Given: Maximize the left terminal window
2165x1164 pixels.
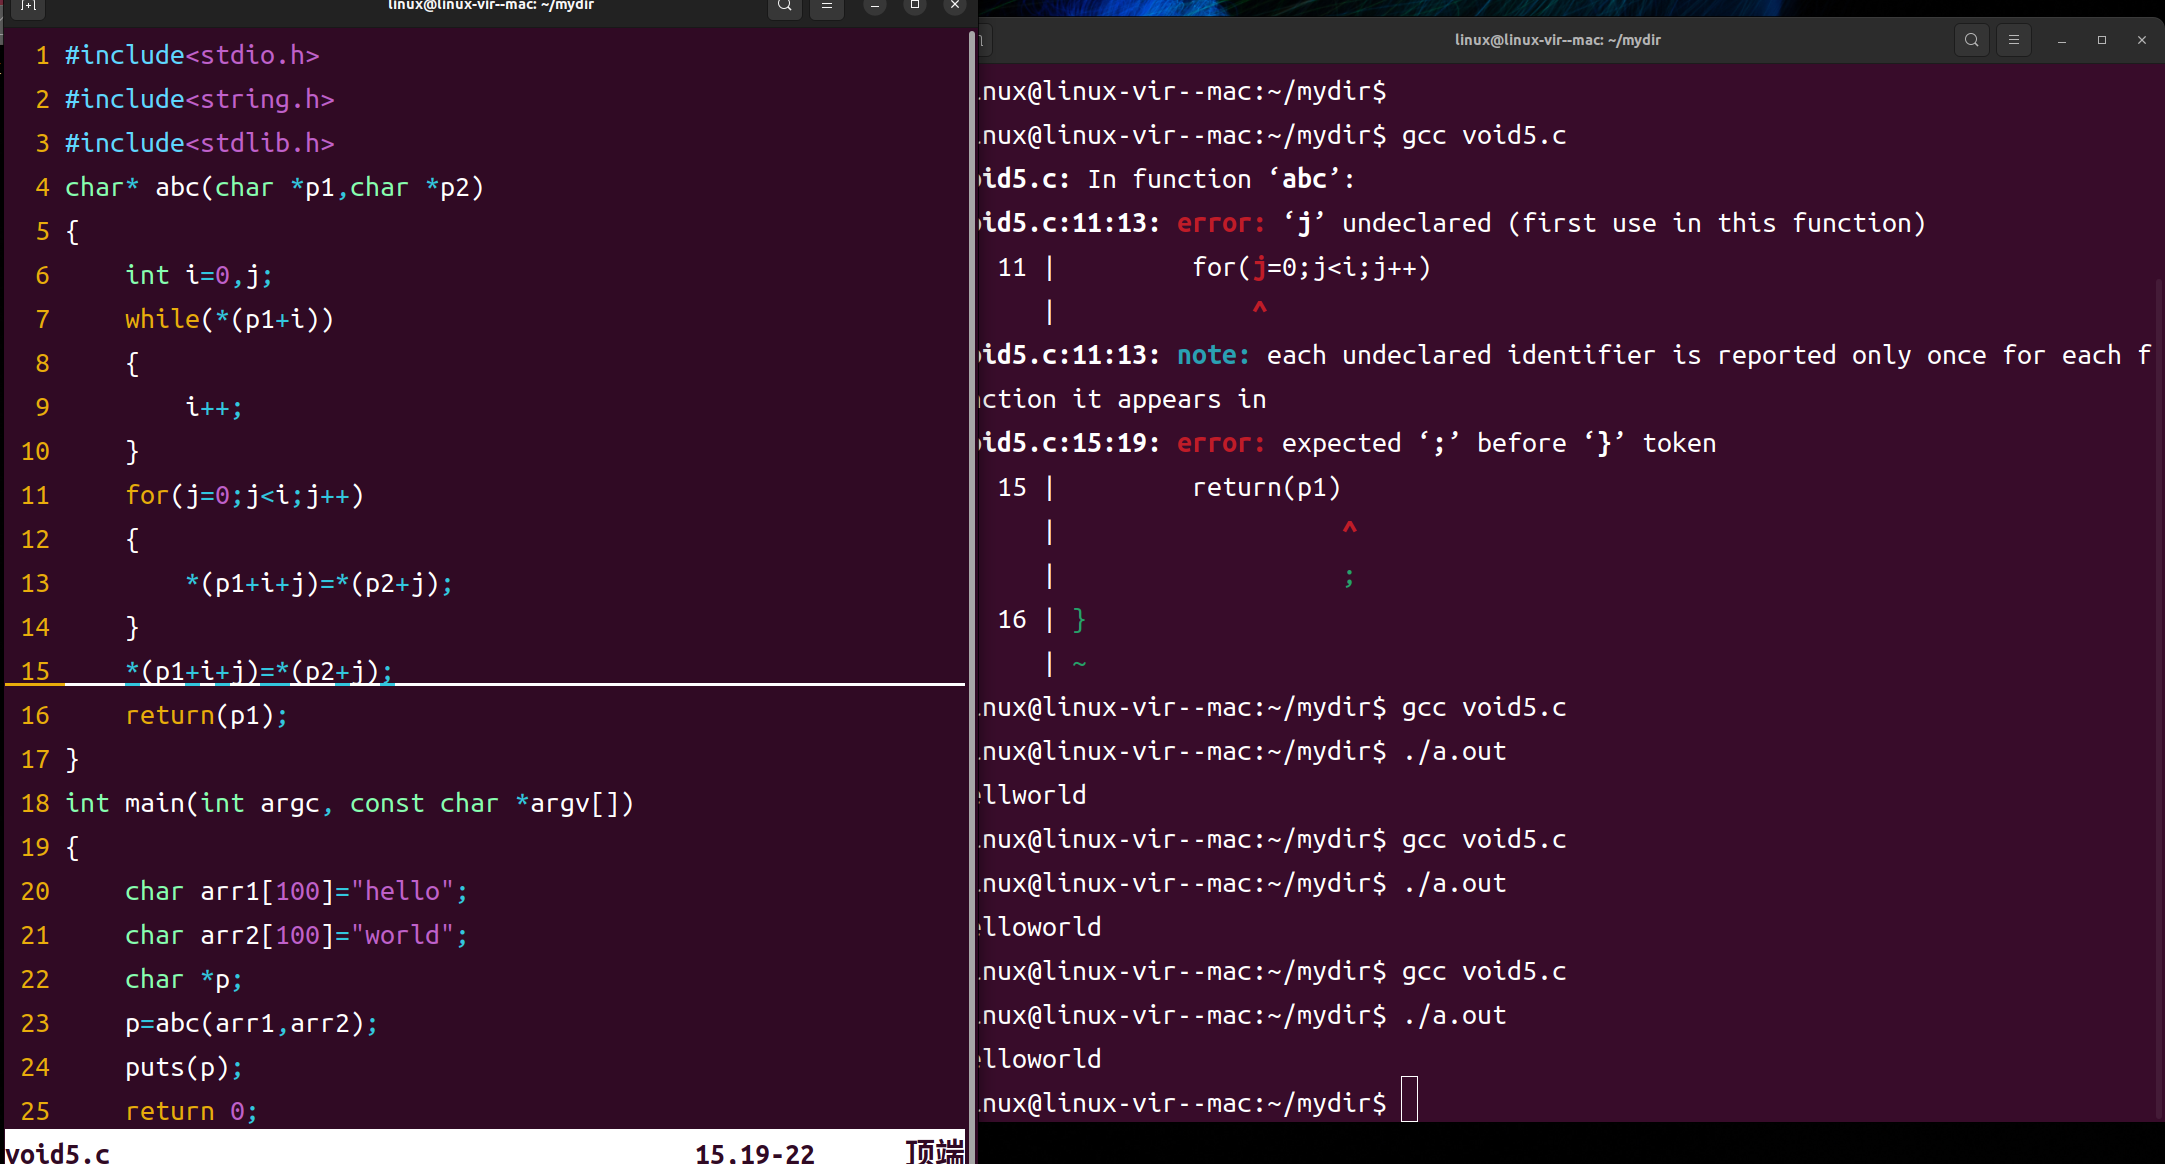Looking at the screenshot, I should [x=914, y=6].
